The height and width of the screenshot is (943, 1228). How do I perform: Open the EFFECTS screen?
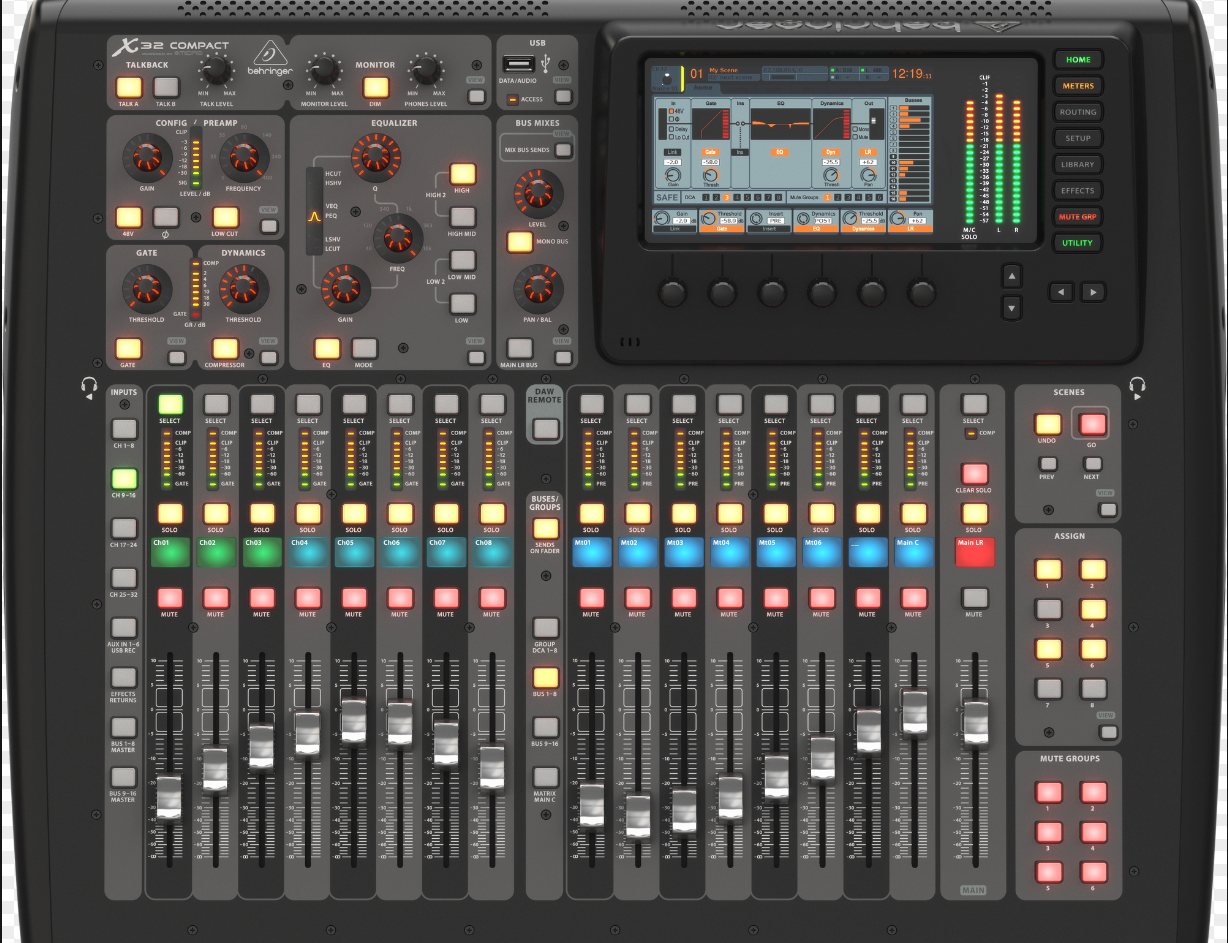click(x=1078, y=190)
